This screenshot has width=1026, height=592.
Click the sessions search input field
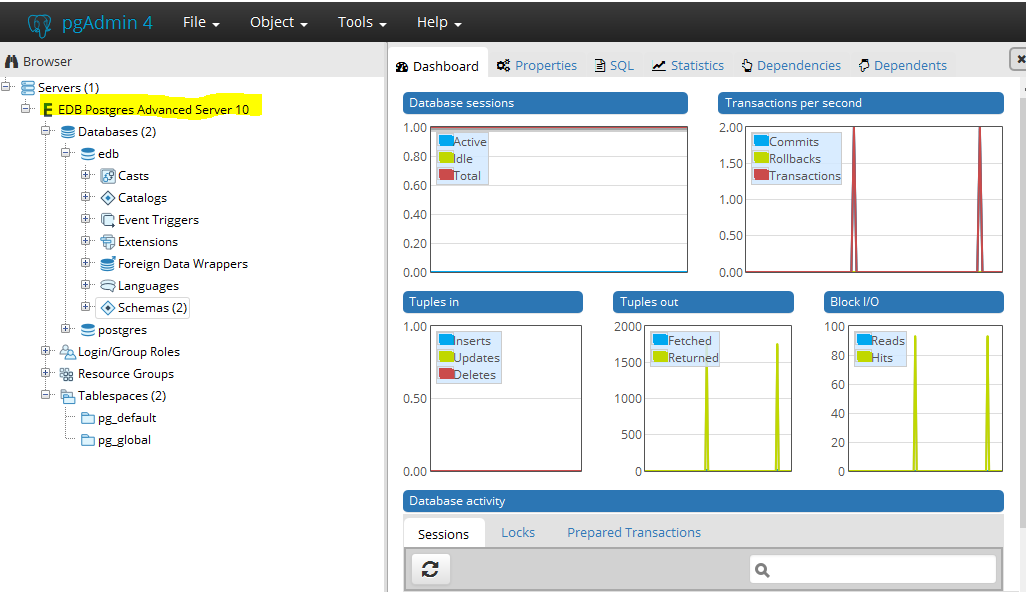(x=873, y=570)
